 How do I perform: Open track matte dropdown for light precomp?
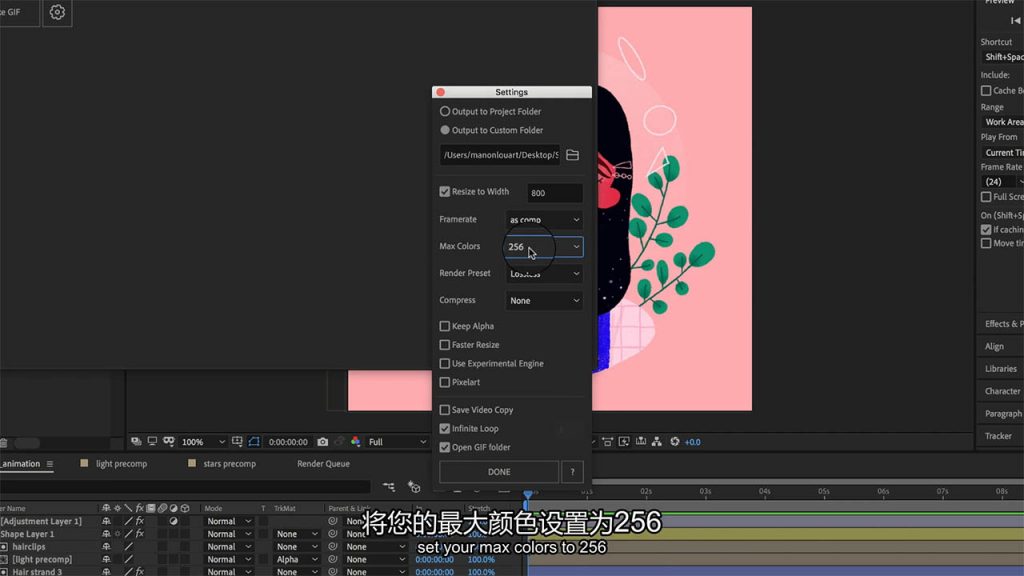(296, 560)
